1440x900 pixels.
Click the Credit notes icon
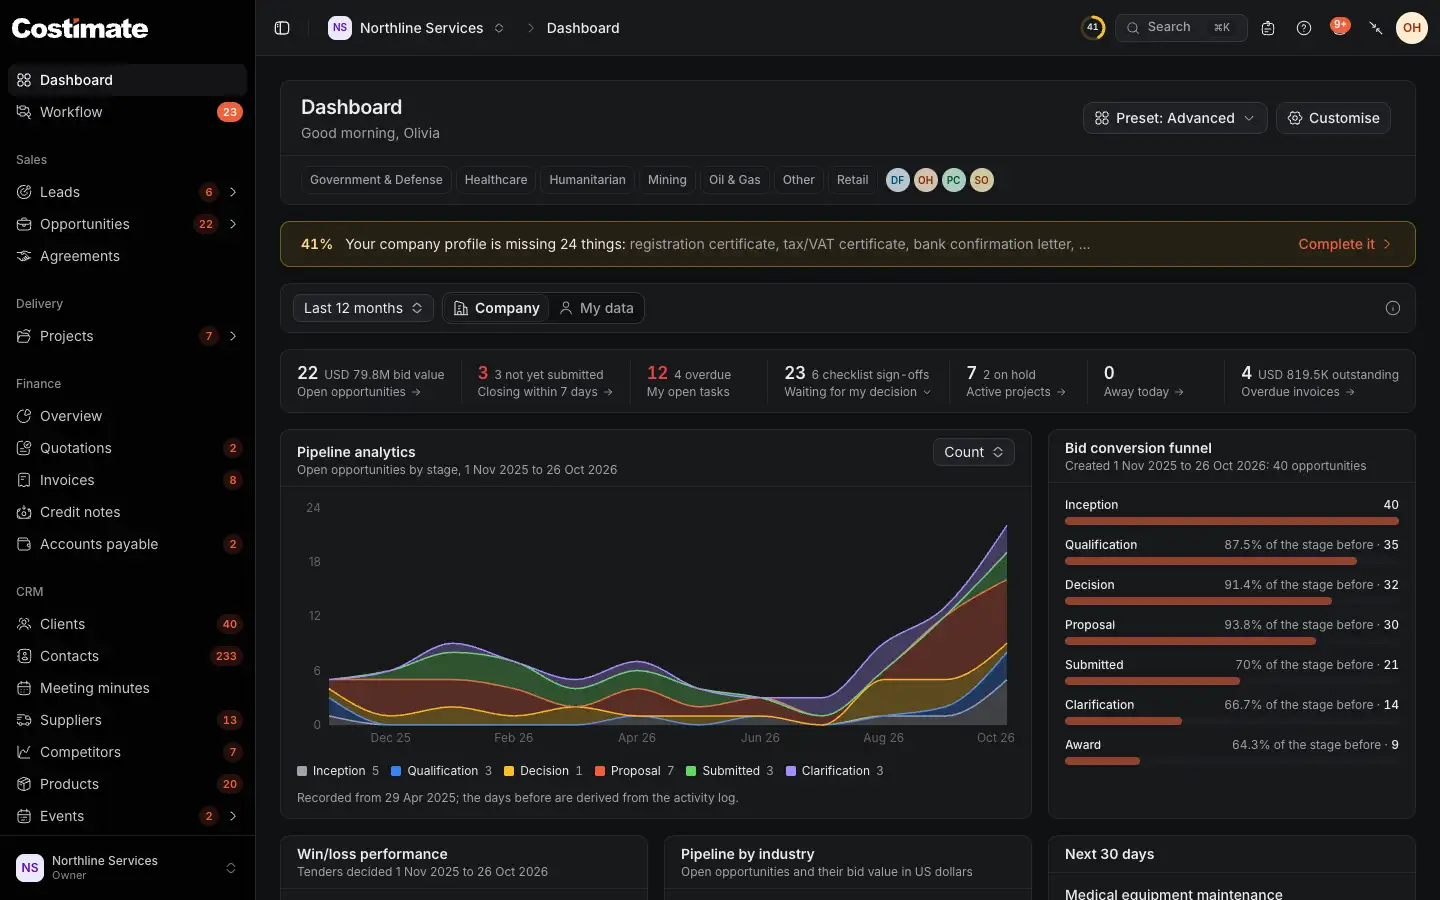[24, 512]
